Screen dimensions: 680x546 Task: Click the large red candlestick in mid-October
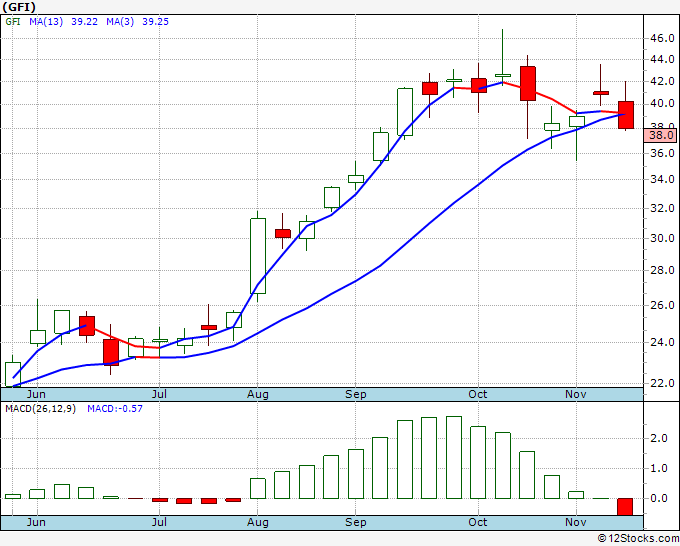click(528, 83)
